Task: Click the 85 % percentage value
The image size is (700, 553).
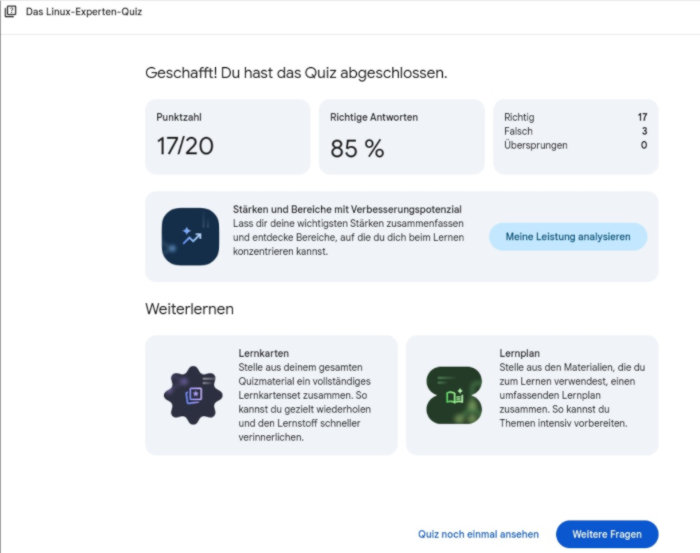Action: point(357,148)
